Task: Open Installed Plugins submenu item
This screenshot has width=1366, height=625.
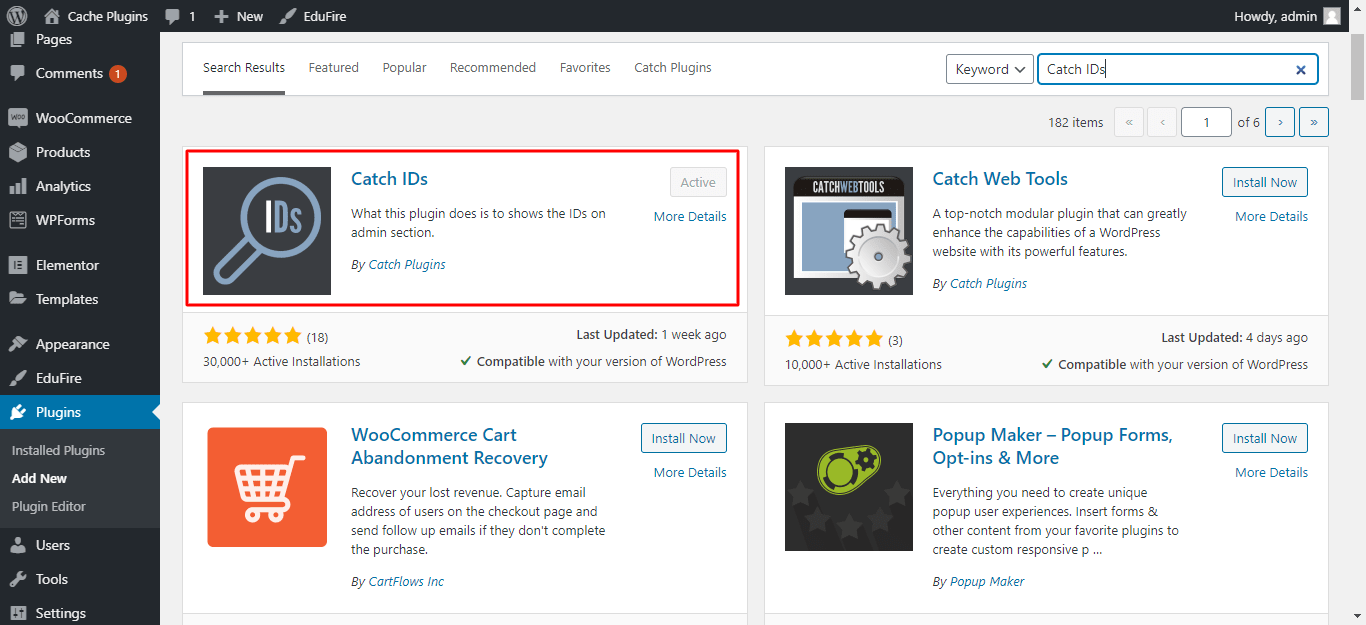Action: (x=58, y=450)
